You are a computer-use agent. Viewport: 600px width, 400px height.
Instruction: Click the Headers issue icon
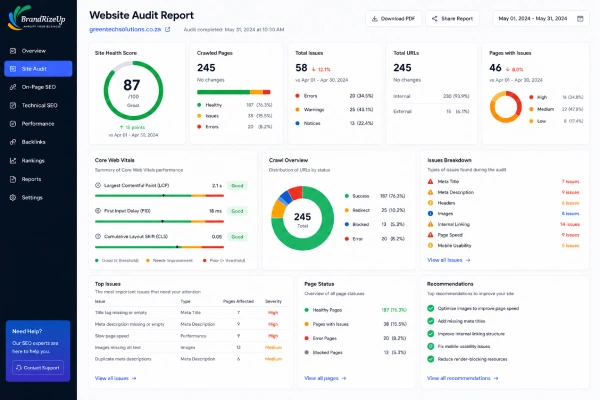click(x=430, y=203)
